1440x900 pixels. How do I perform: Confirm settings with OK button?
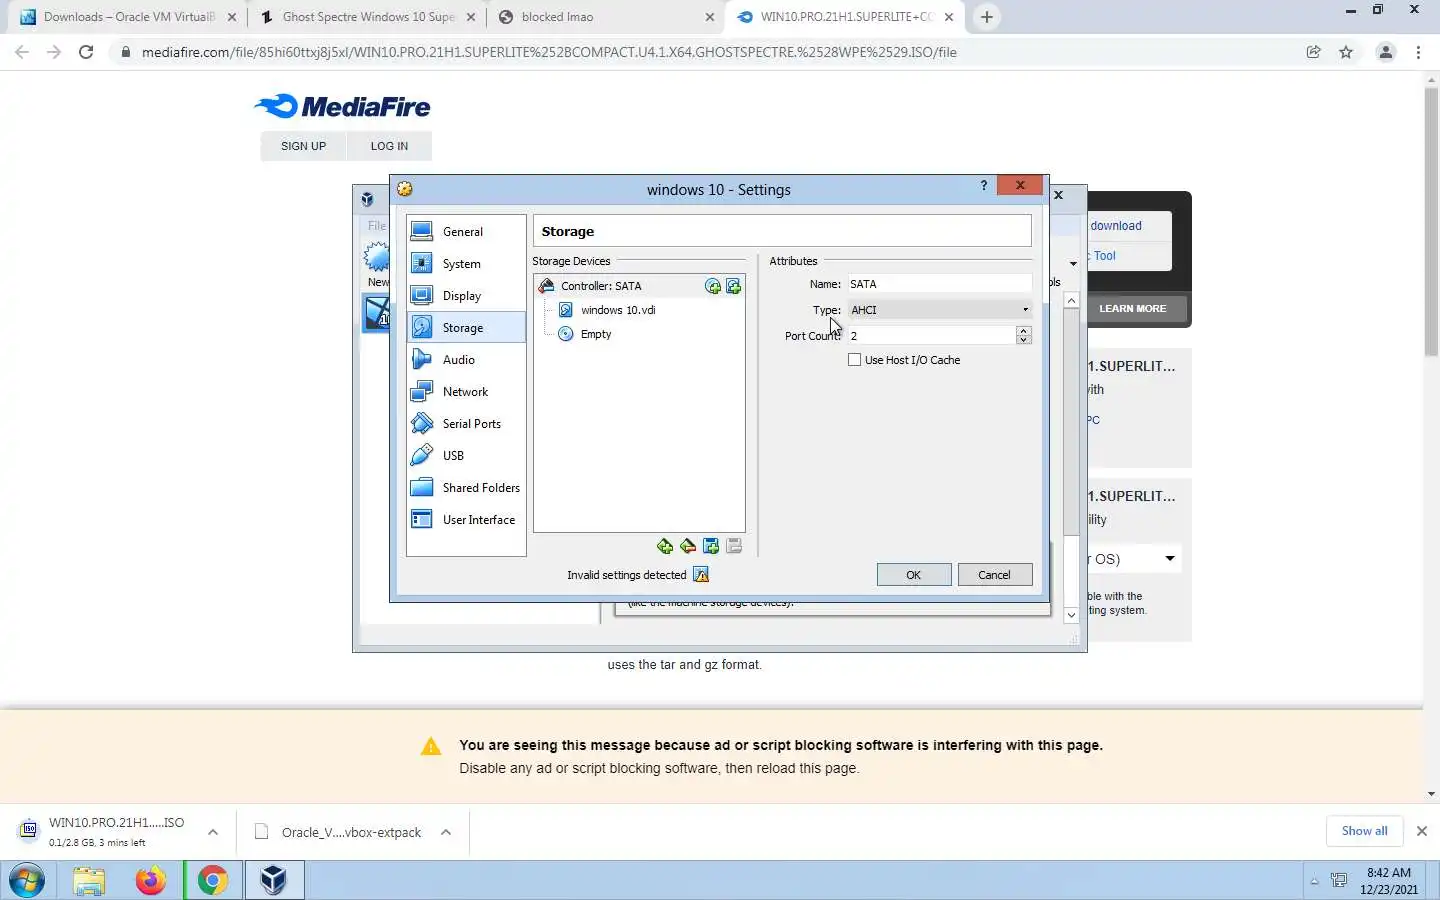[x=914, y=575]
